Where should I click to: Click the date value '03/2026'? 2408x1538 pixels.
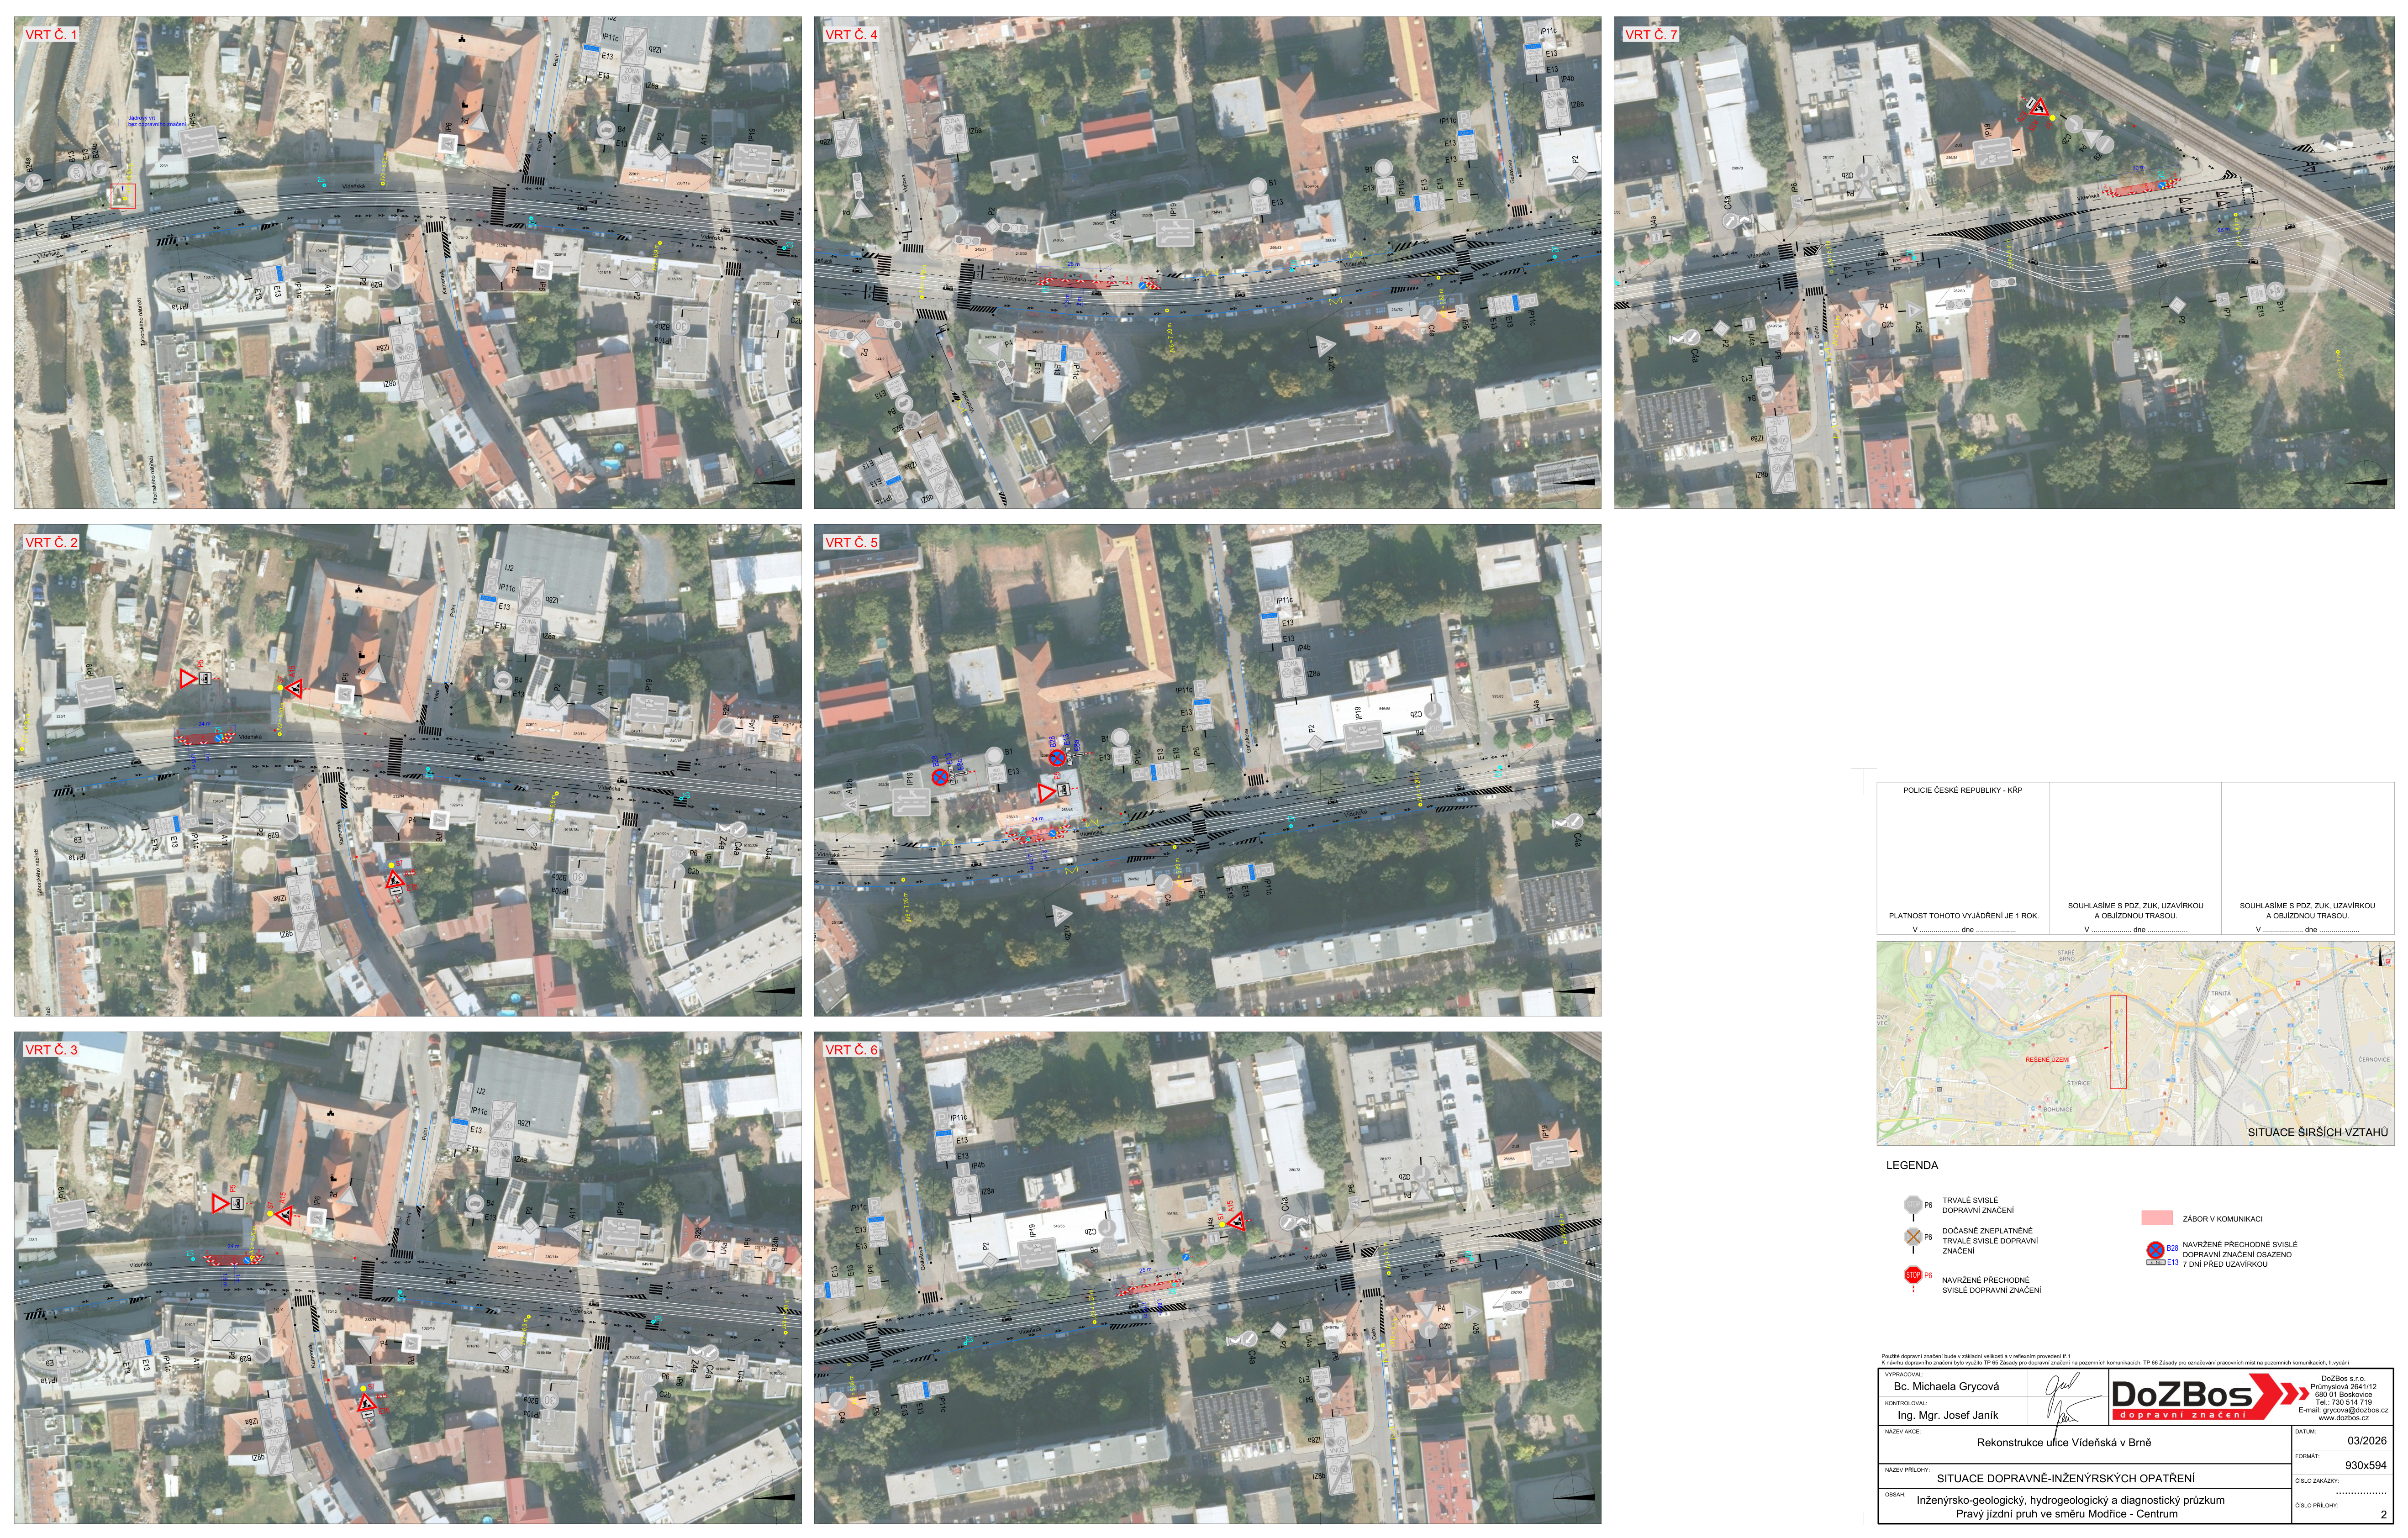pyautogui.click(x=2367, y=1441)
